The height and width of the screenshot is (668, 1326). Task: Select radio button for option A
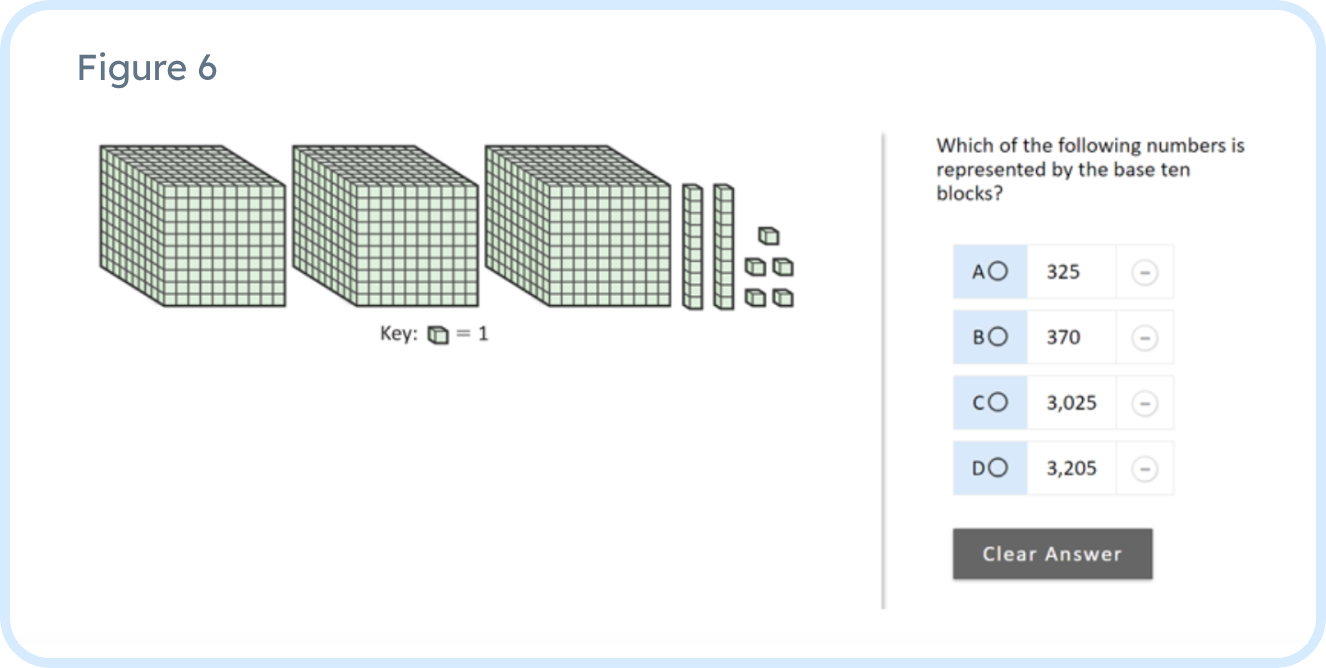click(998, 272)
